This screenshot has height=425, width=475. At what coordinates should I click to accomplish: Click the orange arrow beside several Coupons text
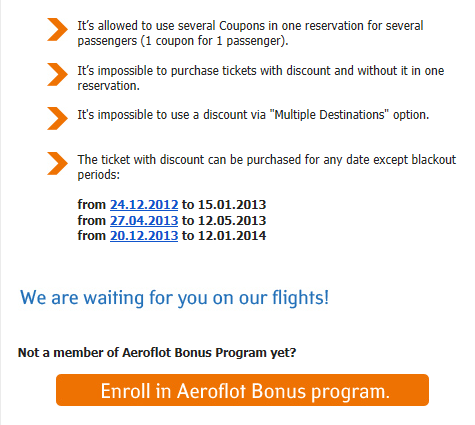(x=57, y=30)
